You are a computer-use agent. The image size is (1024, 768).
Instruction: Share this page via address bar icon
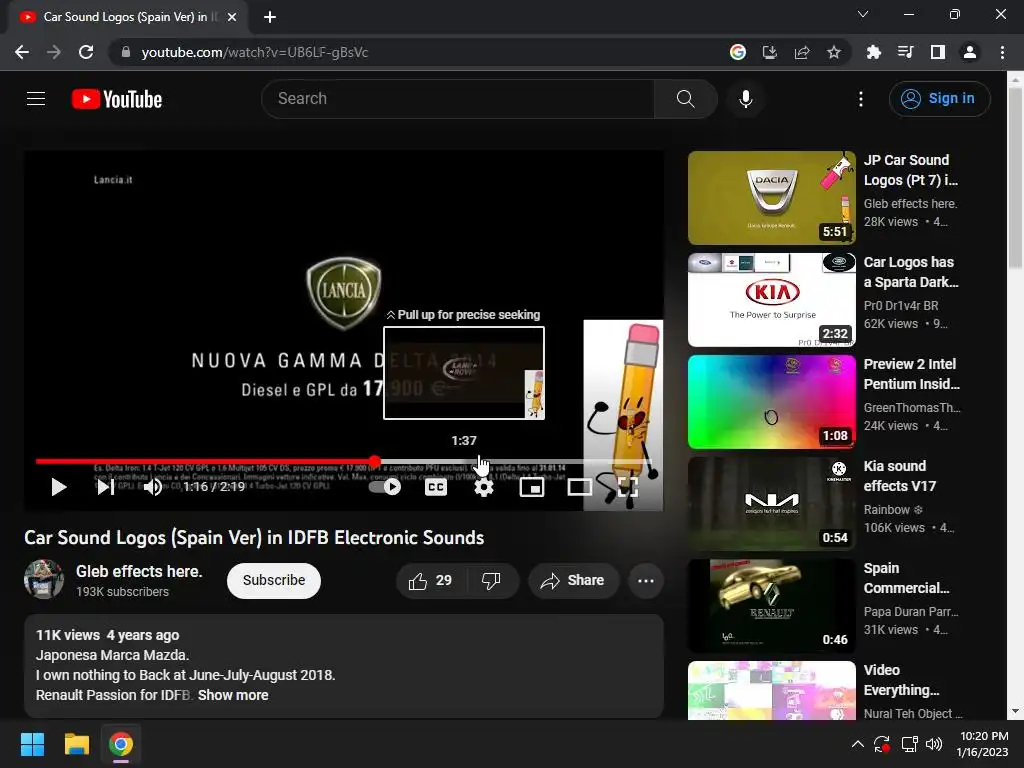pyautogui.click(x=802, y=52)
